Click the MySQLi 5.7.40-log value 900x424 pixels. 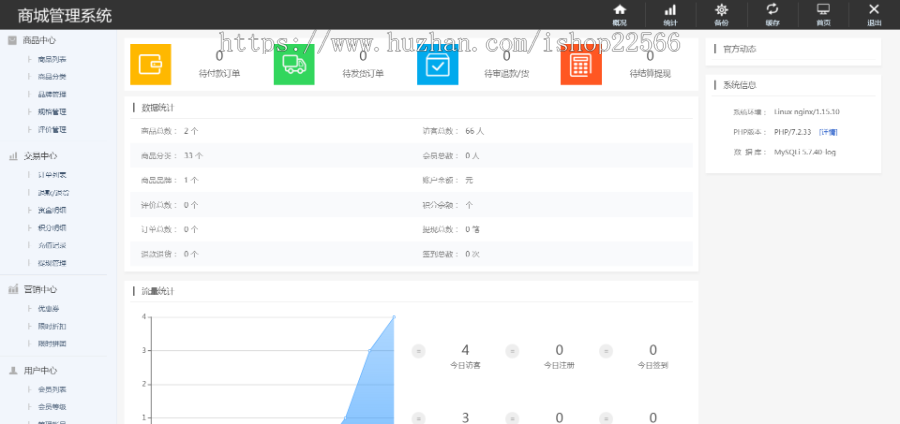pos(805,152)
